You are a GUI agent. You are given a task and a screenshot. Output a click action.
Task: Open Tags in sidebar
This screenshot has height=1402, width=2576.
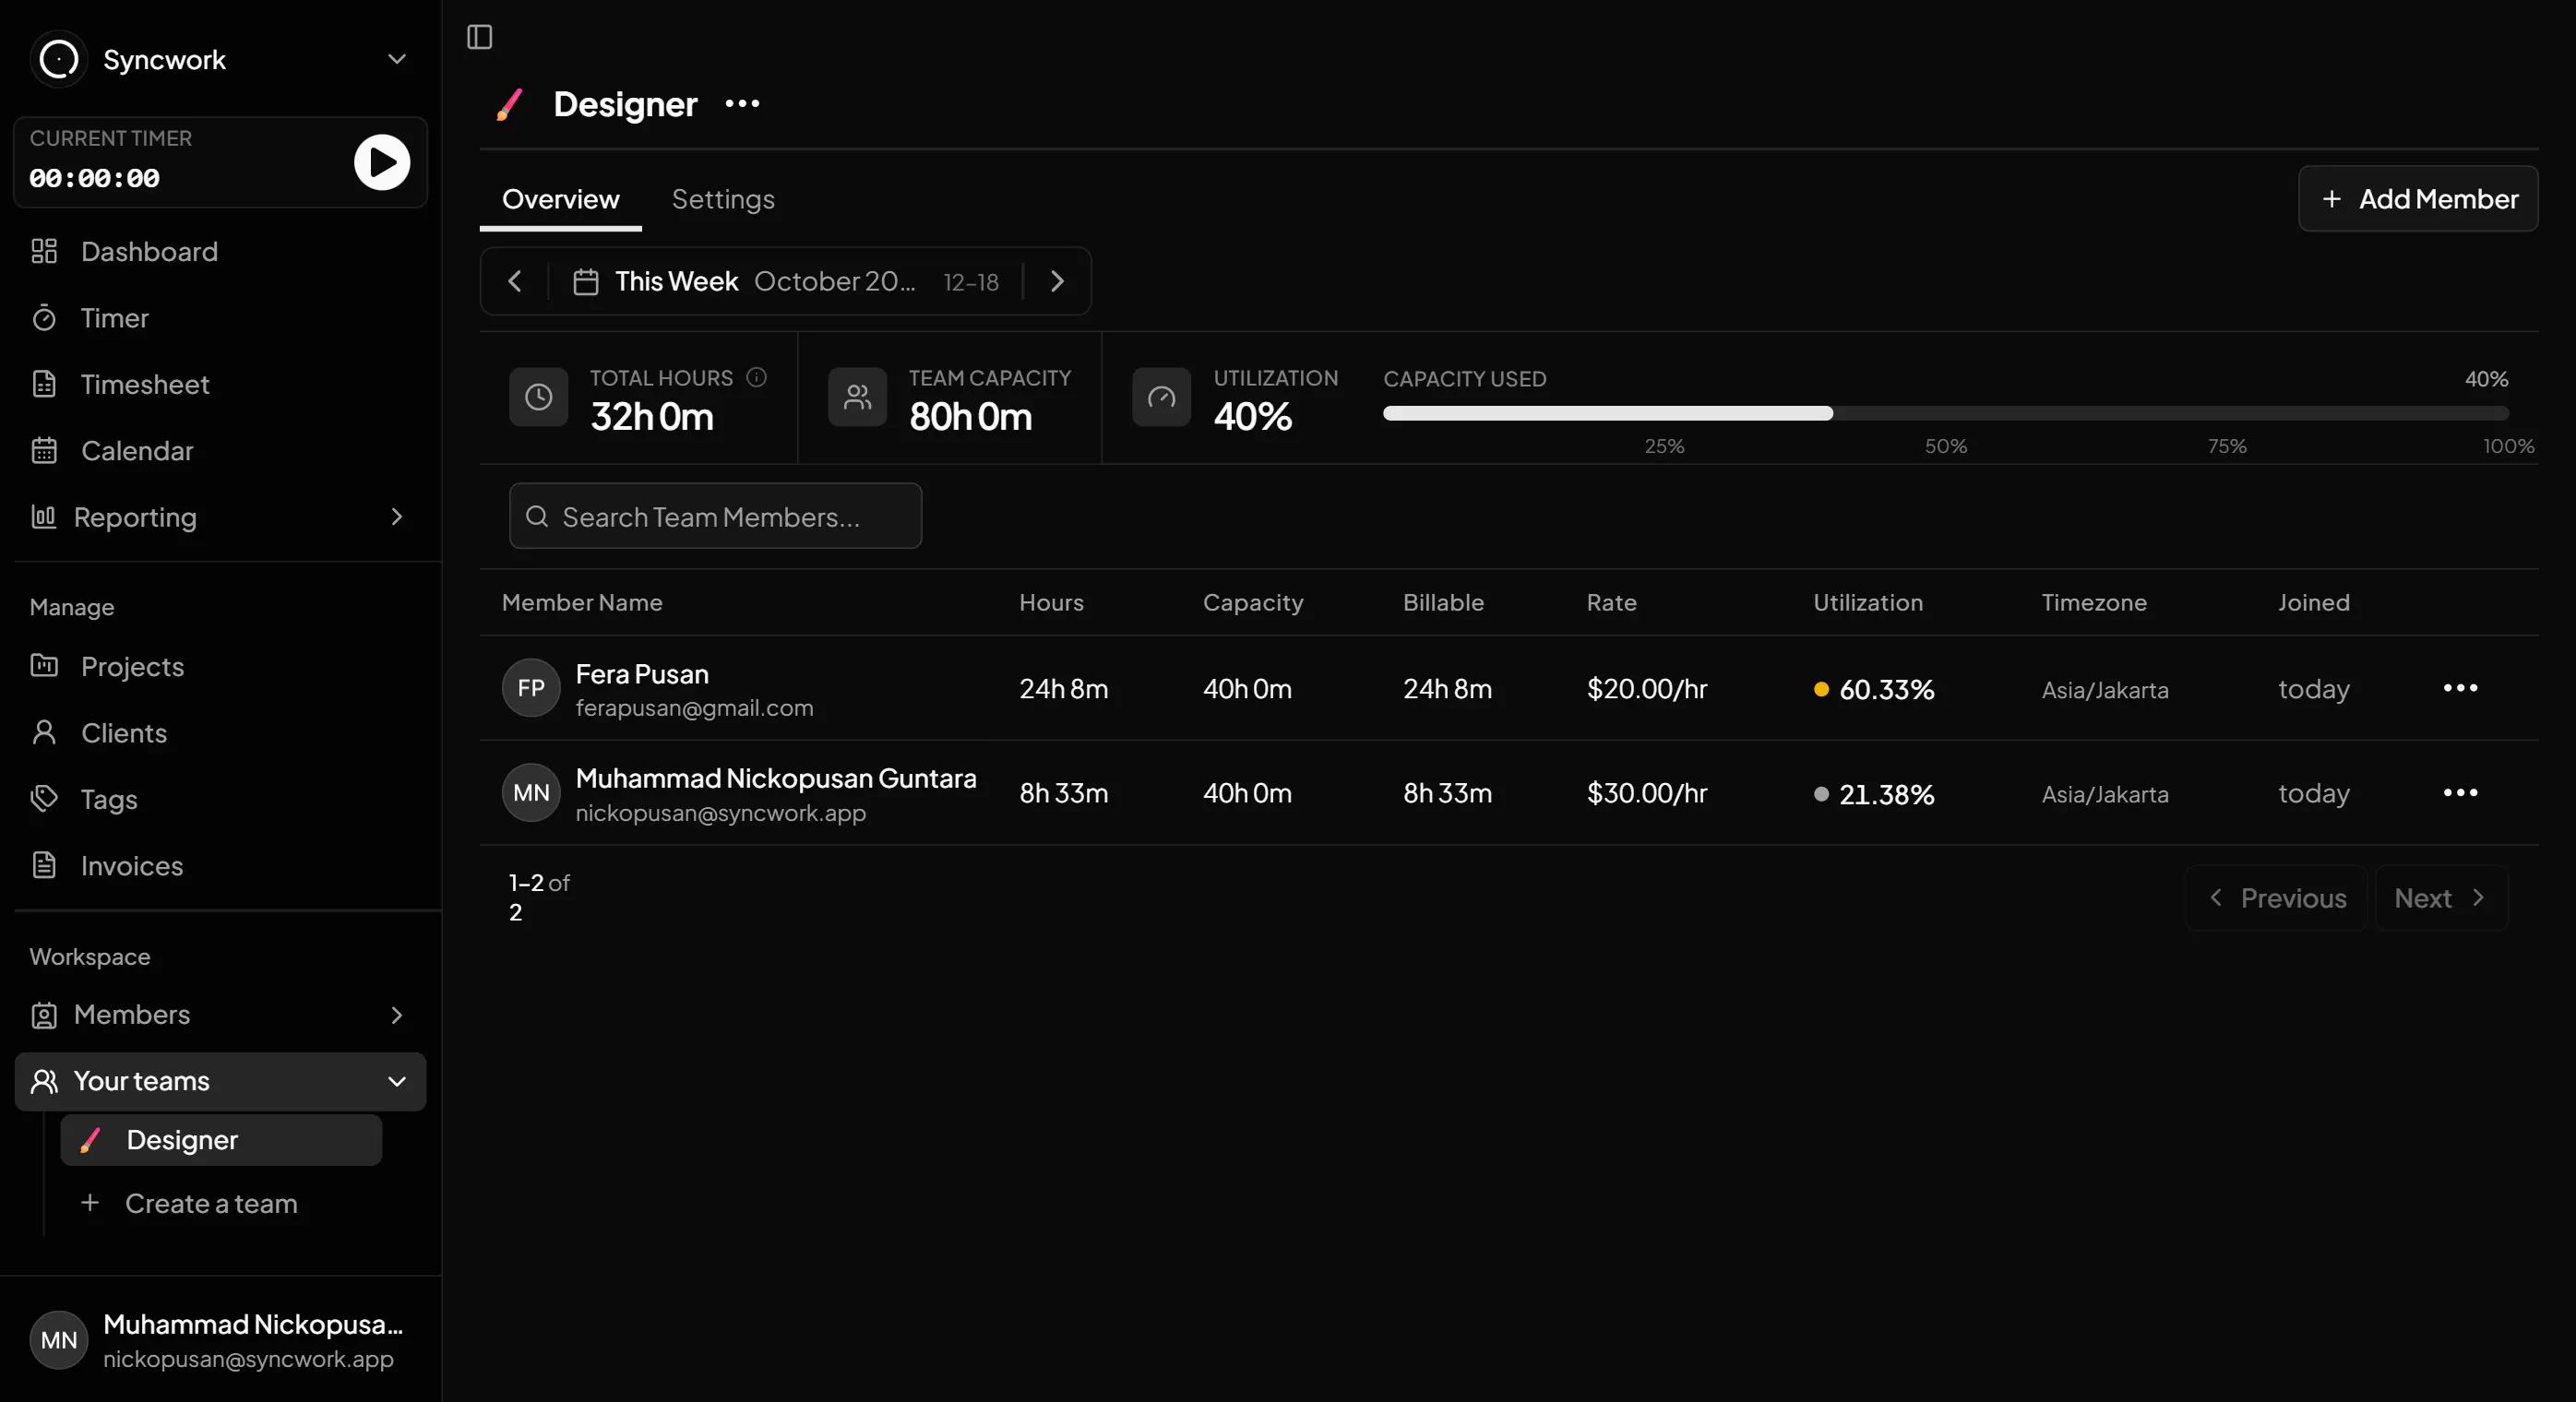[221, 799]
